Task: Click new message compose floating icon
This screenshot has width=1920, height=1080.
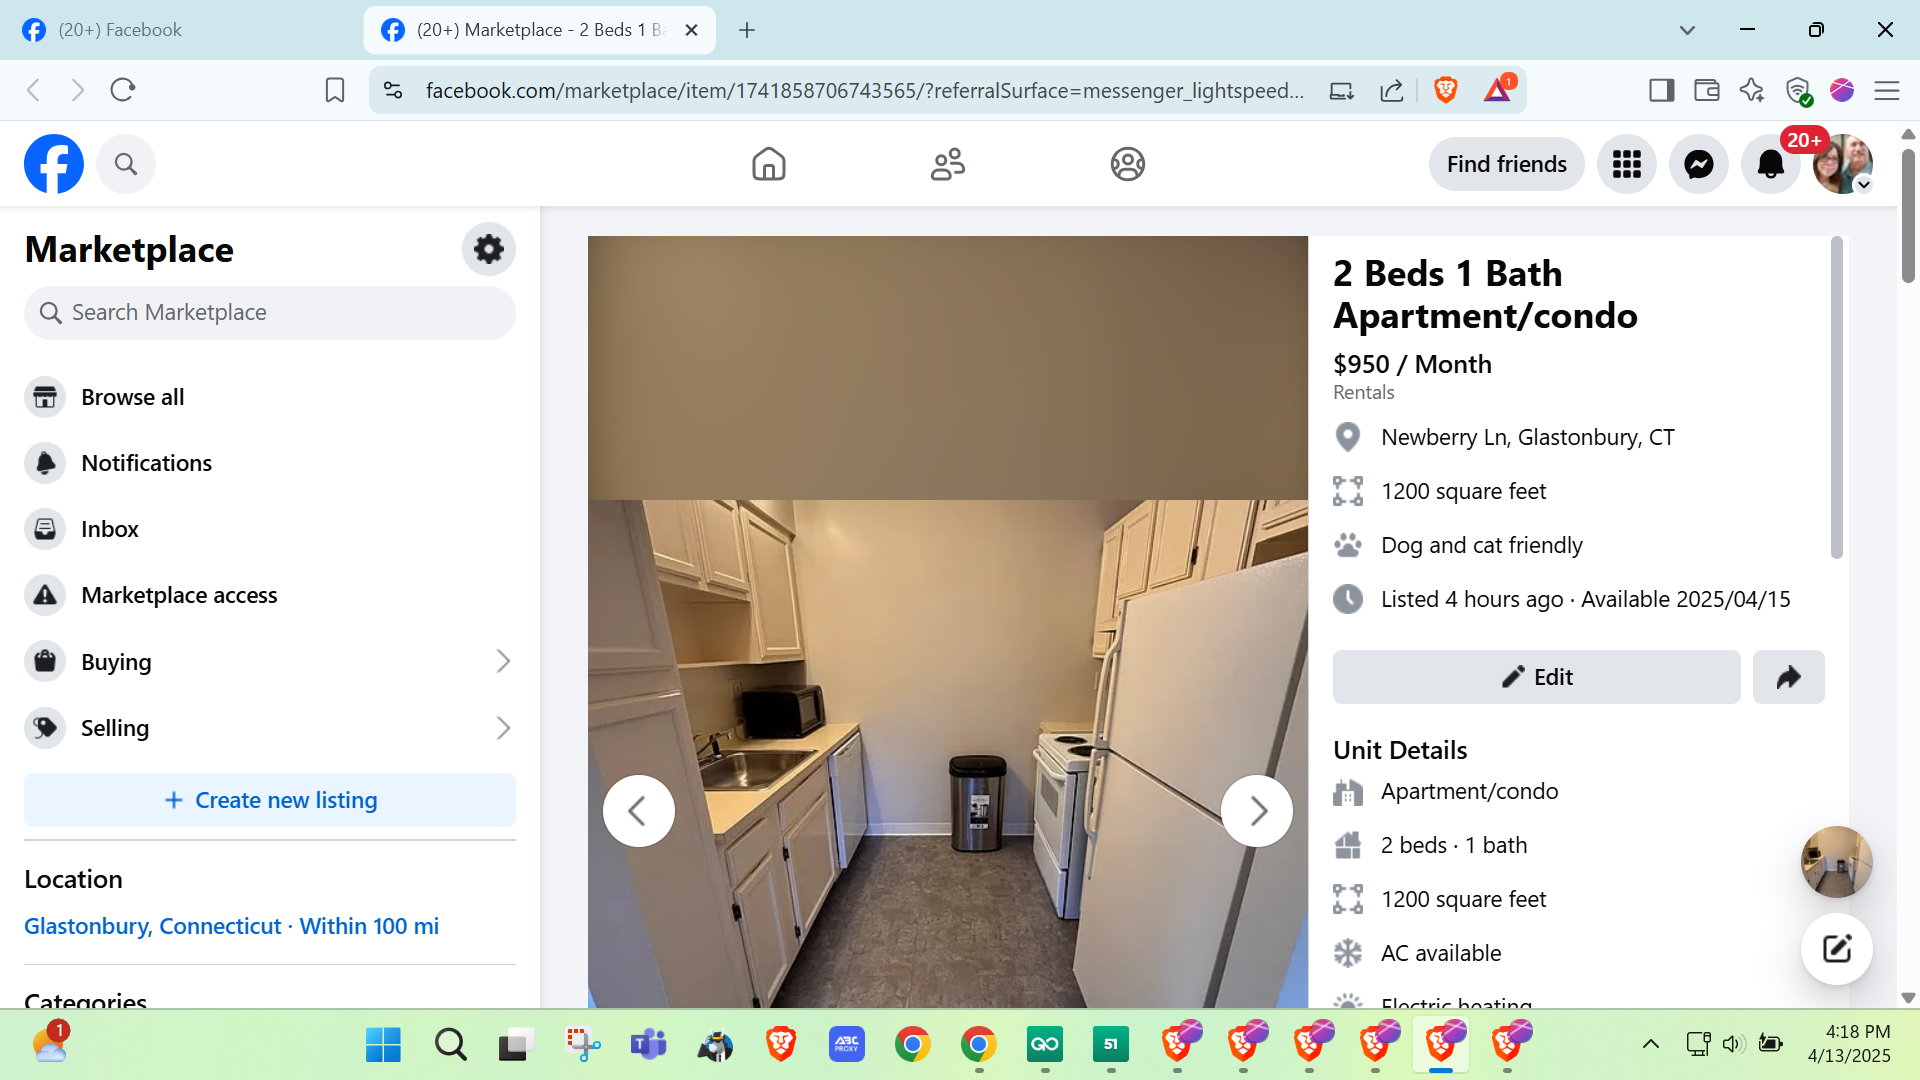Action: (1836, 948)
